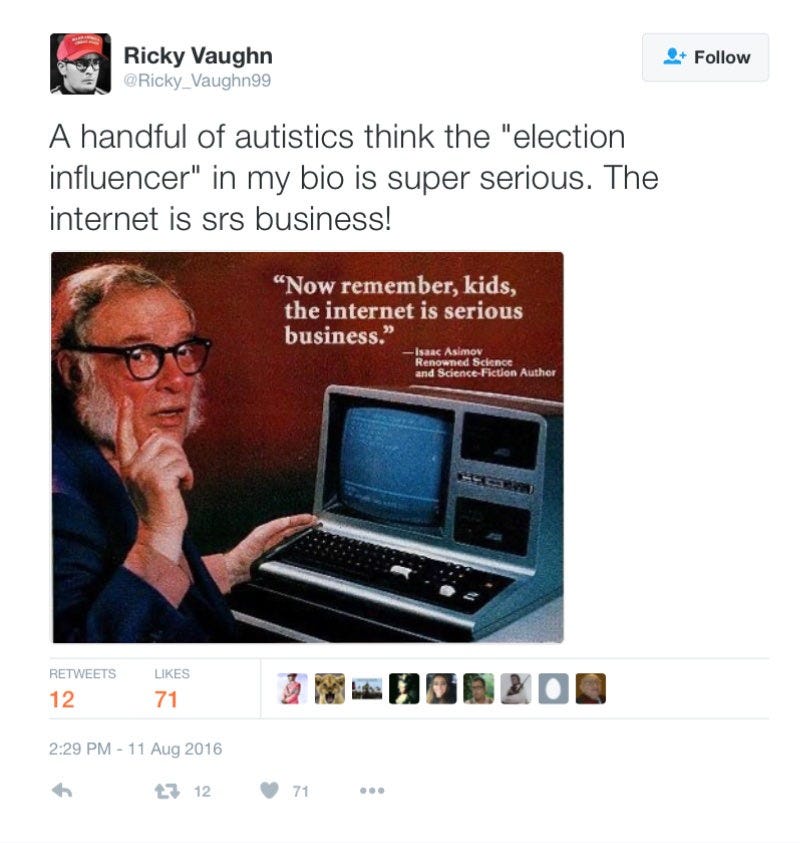Like the tweet with heart icon
Image resolution: width=800 pixels, height=843 pixels.
[269, 790]
